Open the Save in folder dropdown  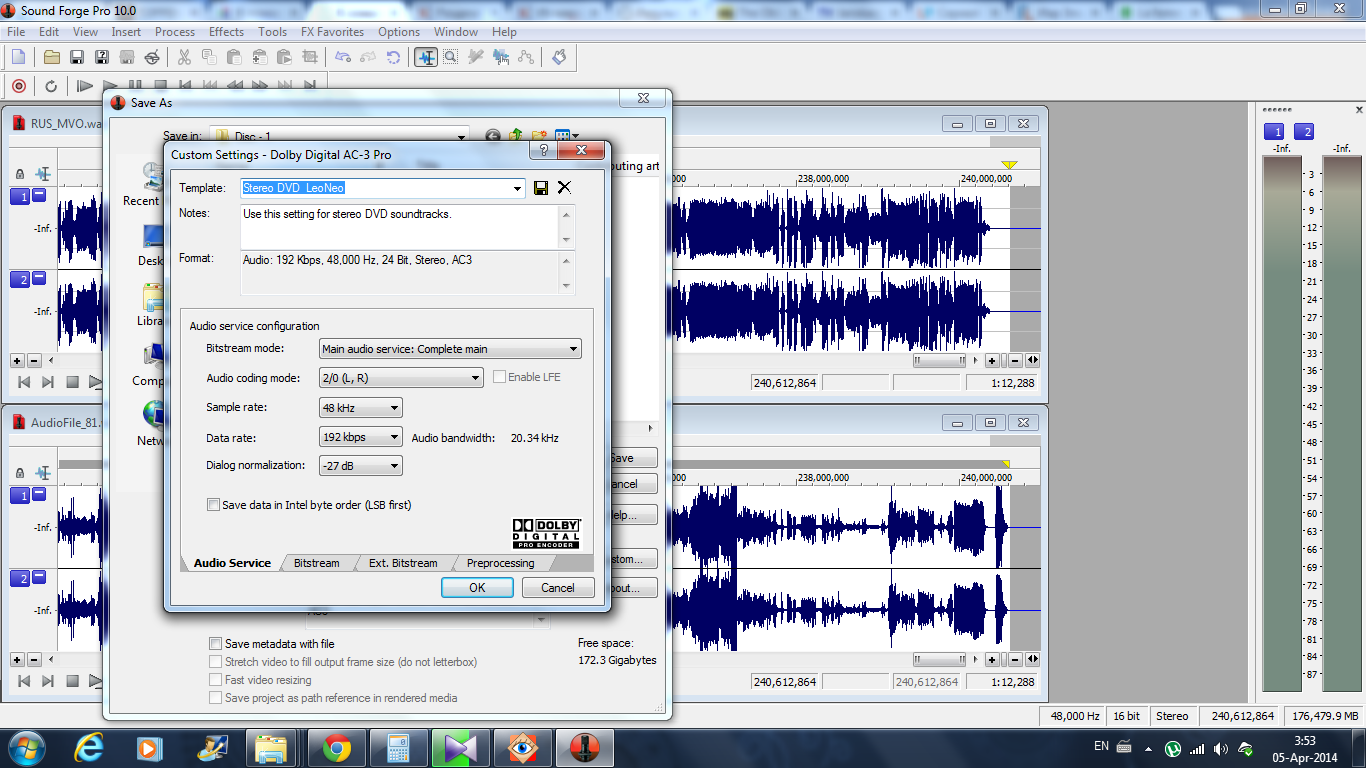(x=461, y=136)
